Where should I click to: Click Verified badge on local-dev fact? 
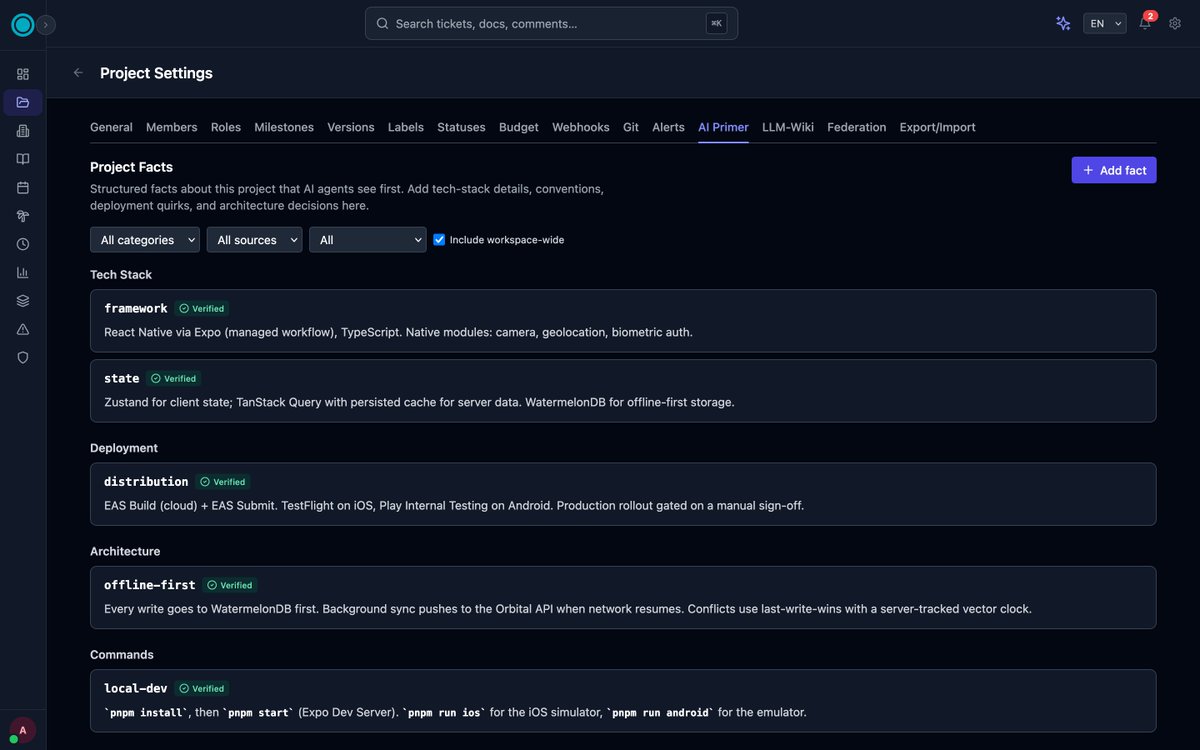[x=202, y=689]
